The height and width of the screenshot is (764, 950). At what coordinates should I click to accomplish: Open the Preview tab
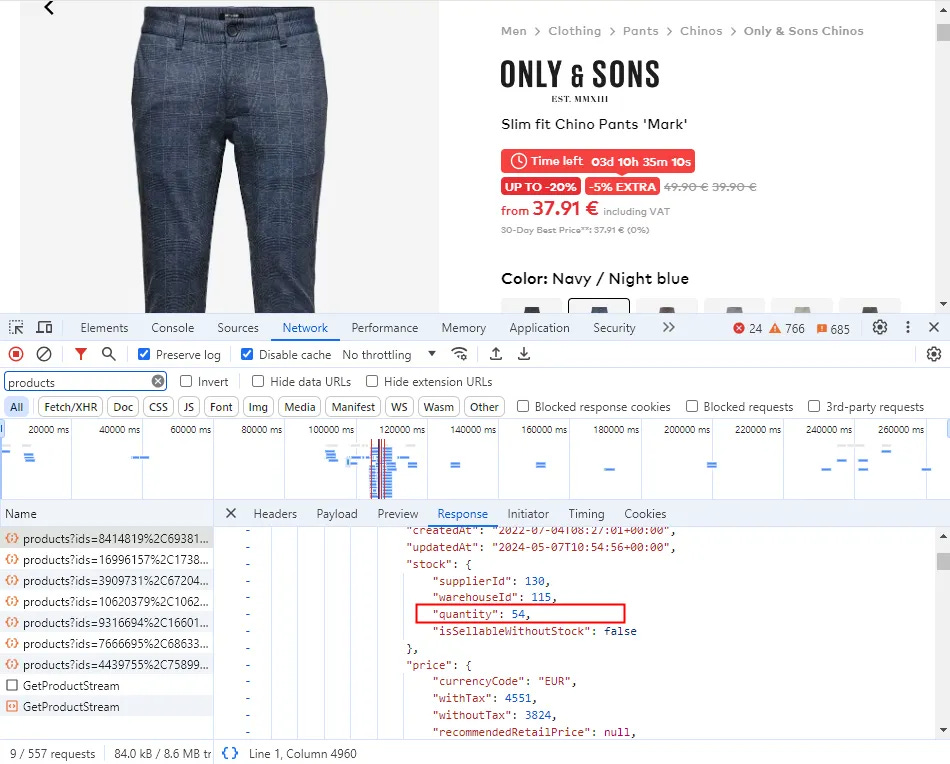(397, 514)
